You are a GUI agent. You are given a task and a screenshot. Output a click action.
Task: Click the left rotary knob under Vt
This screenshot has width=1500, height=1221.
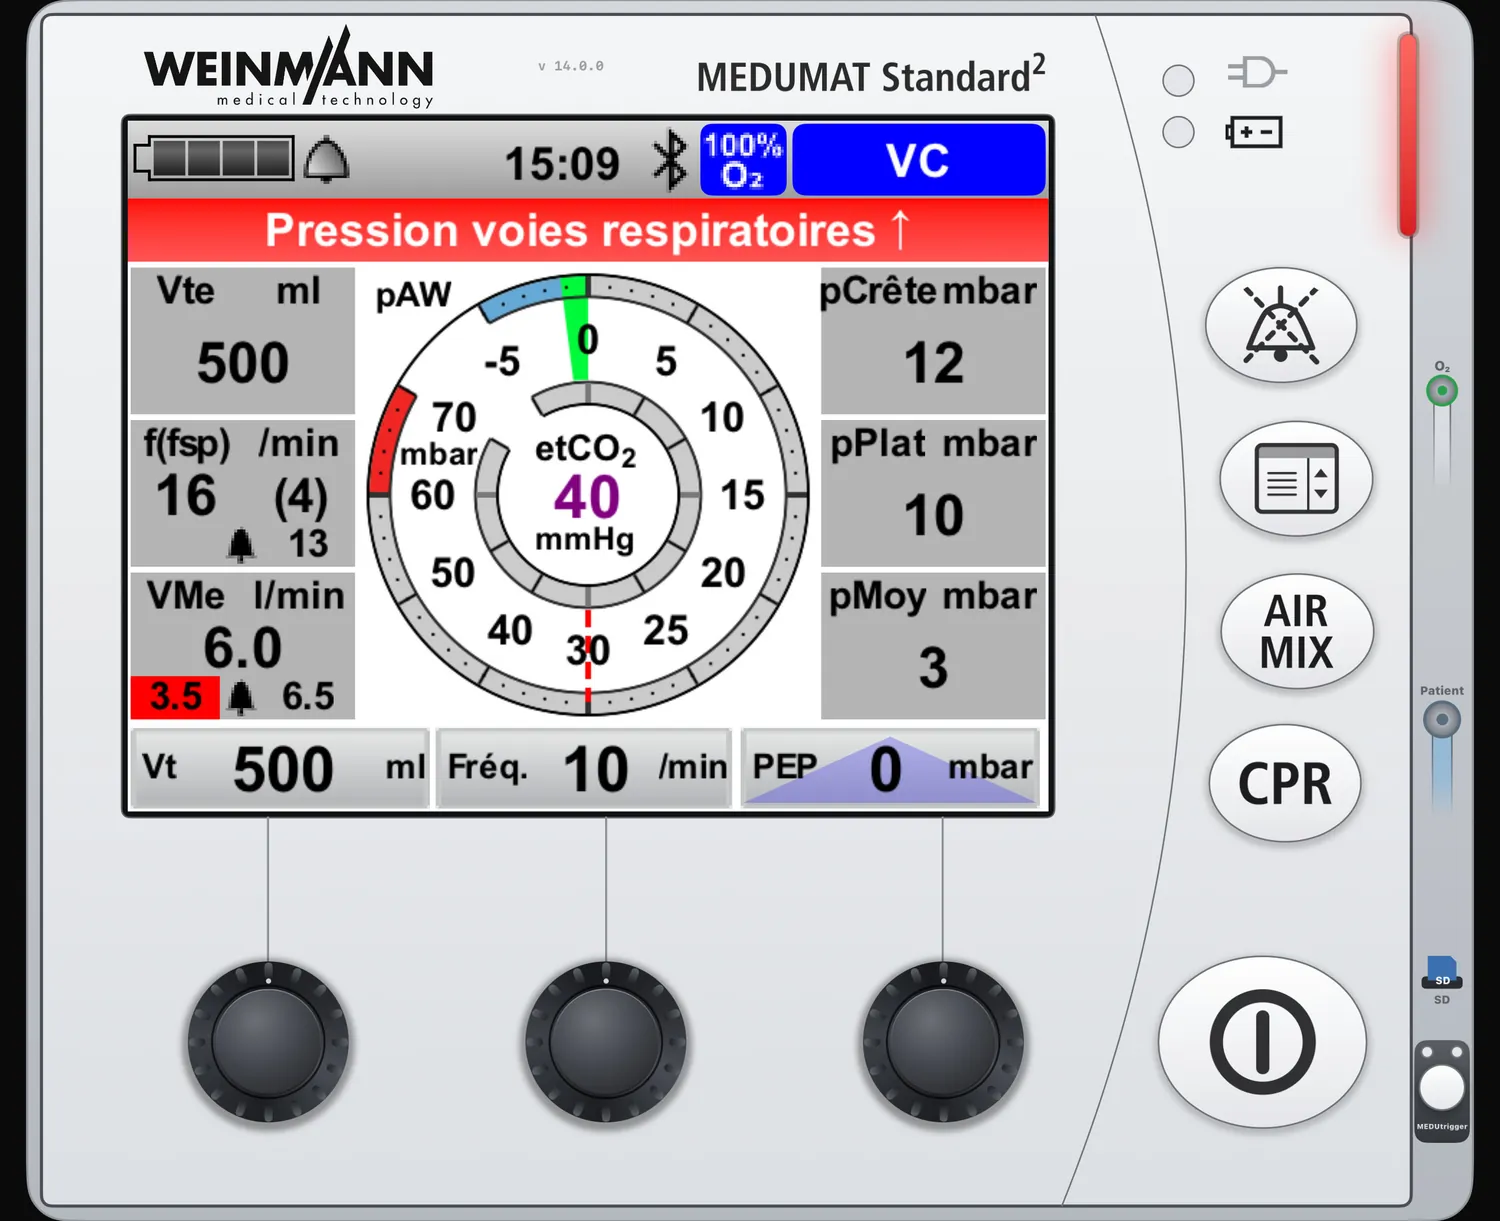[268, 1042]
